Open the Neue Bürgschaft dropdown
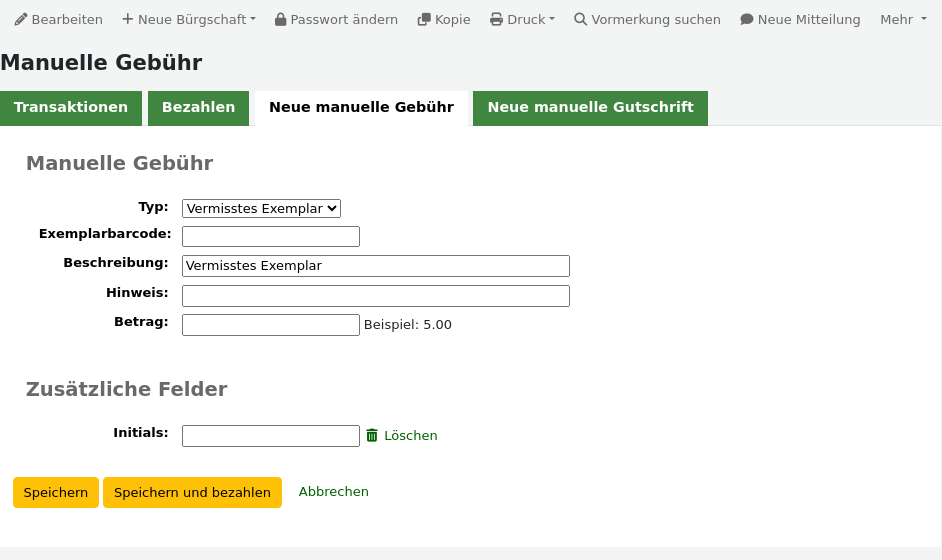The height and width of the screenshot is (560, 942). (188, 20)
